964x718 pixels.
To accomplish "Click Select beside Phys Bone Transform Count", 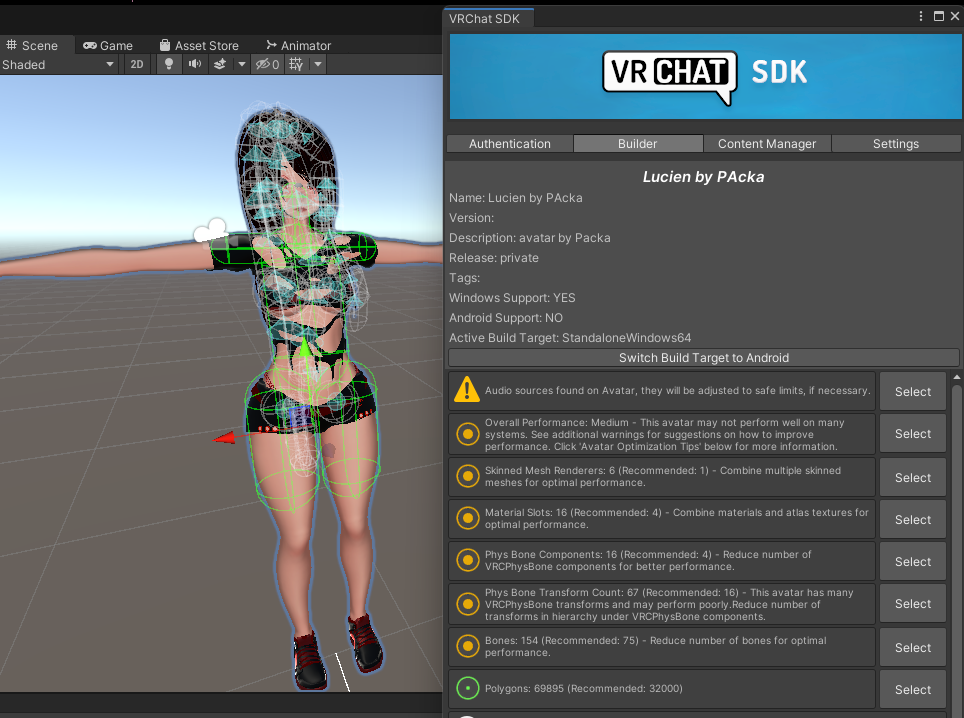I will (913, 604).
